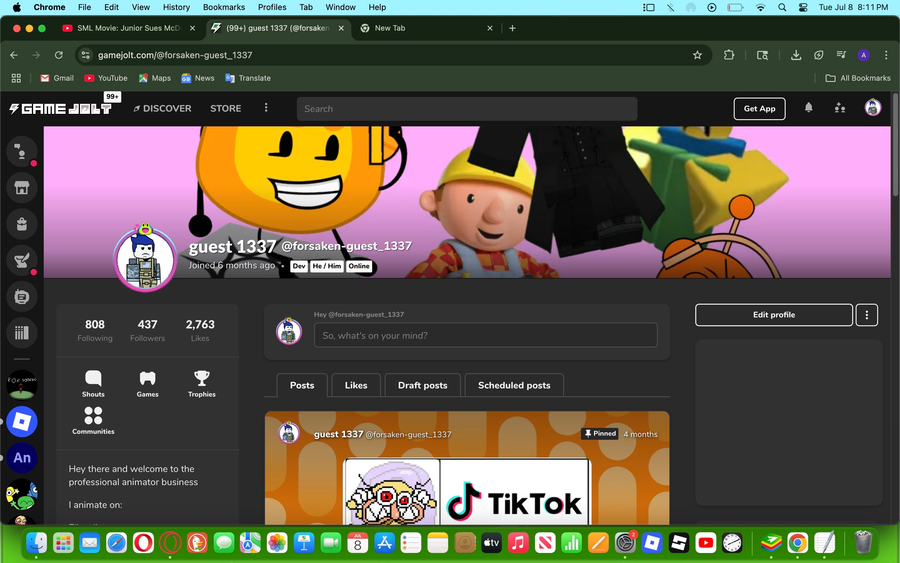Expand the Game Jolt header more options menu

[266, 108]
